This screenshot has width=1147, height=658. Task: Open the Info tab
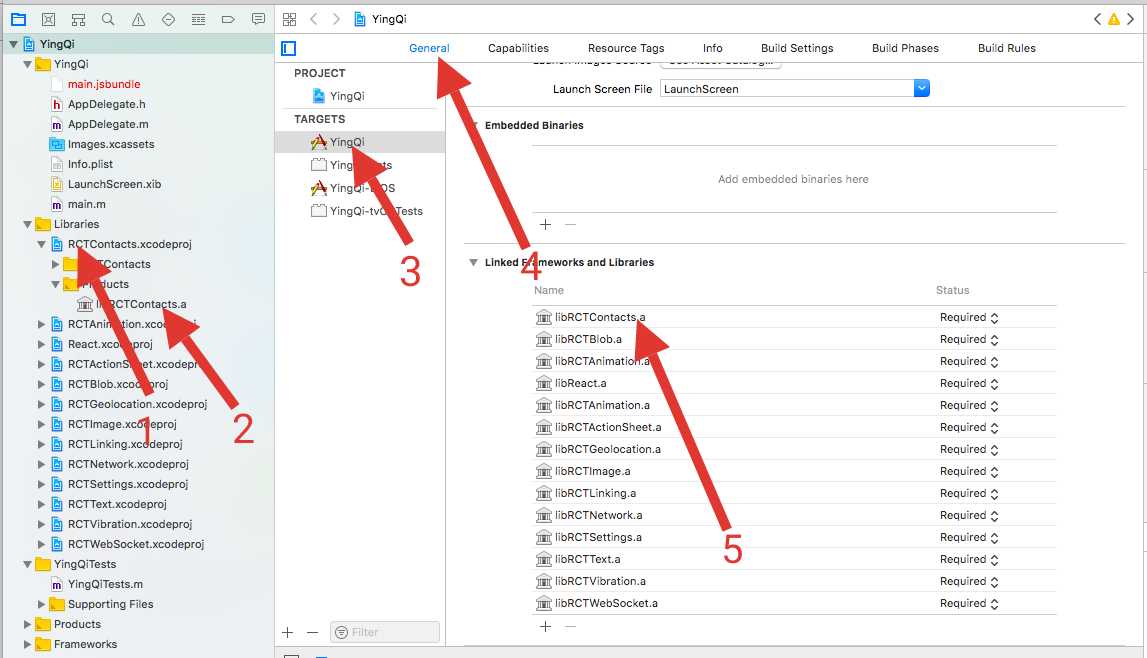pyautogui.click(x=712, y=48)
